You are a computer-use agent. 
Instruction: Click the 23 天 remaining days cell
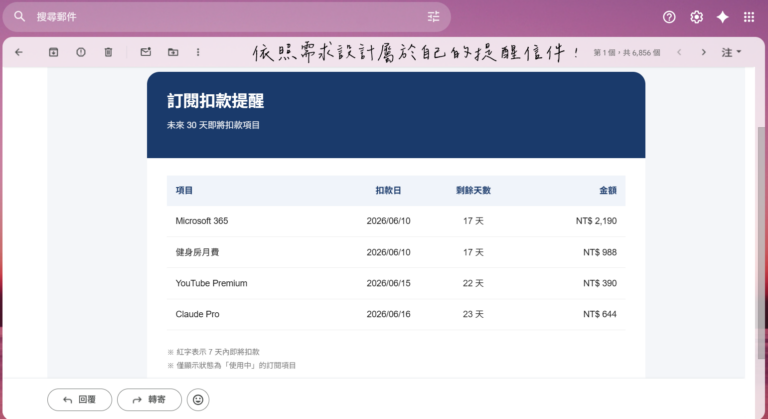click(x=473, y=314)
